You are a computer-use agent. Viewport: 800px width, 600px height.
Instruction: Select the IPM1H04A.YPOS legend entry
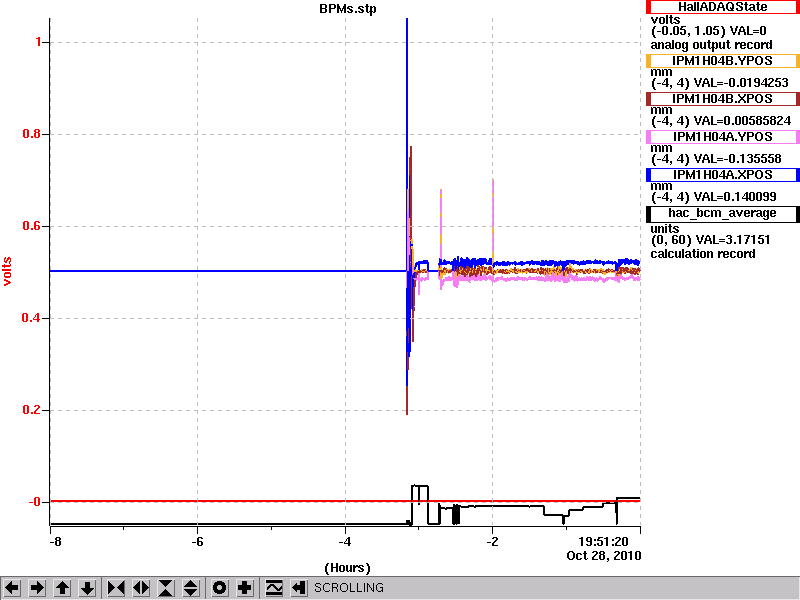coord(722,137)
